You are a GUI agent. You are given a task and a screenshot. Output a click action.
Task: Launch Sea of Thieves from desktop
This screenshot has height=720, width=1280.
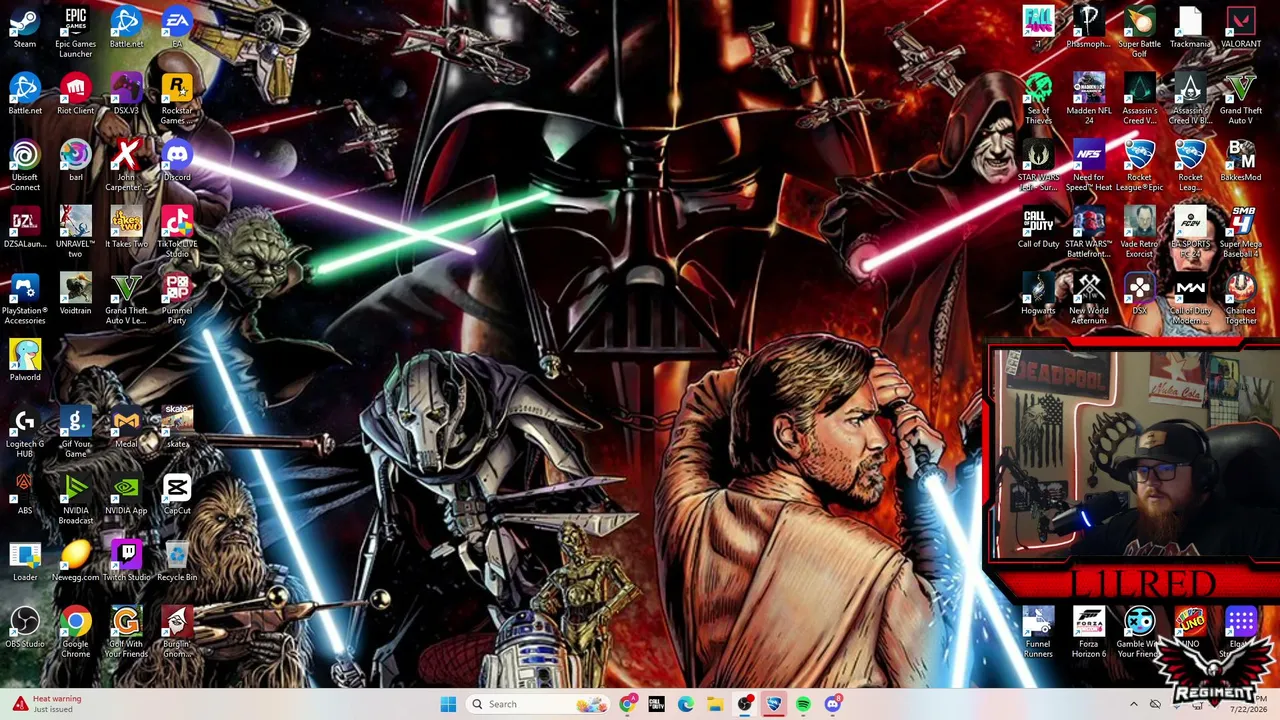click(1038, 99)
